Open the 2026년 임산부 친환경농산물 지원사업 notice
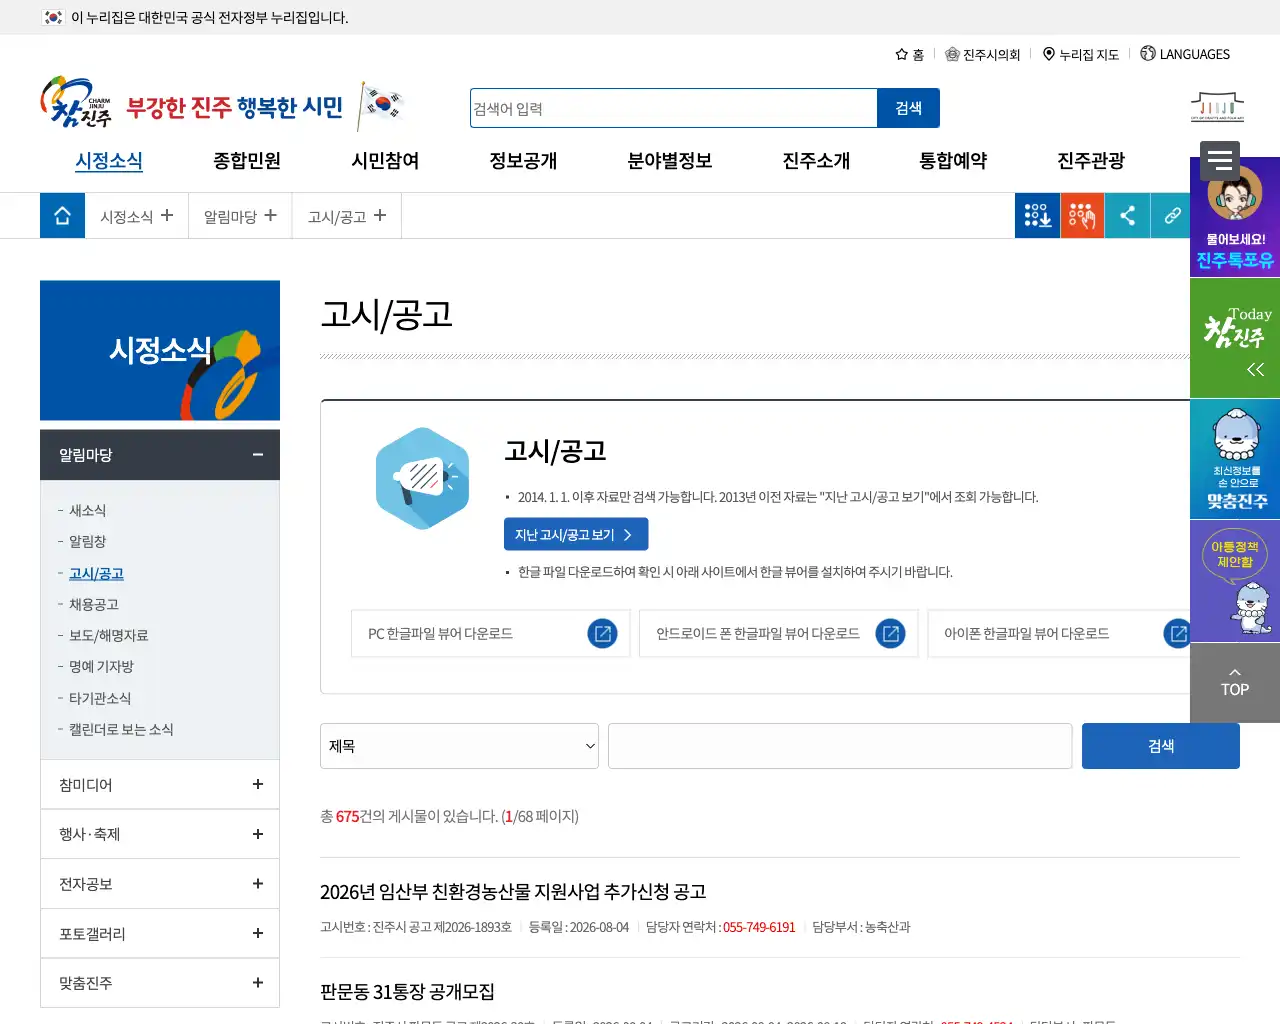This screenshot has height=1024, width=1280. (x=513, y=891)
